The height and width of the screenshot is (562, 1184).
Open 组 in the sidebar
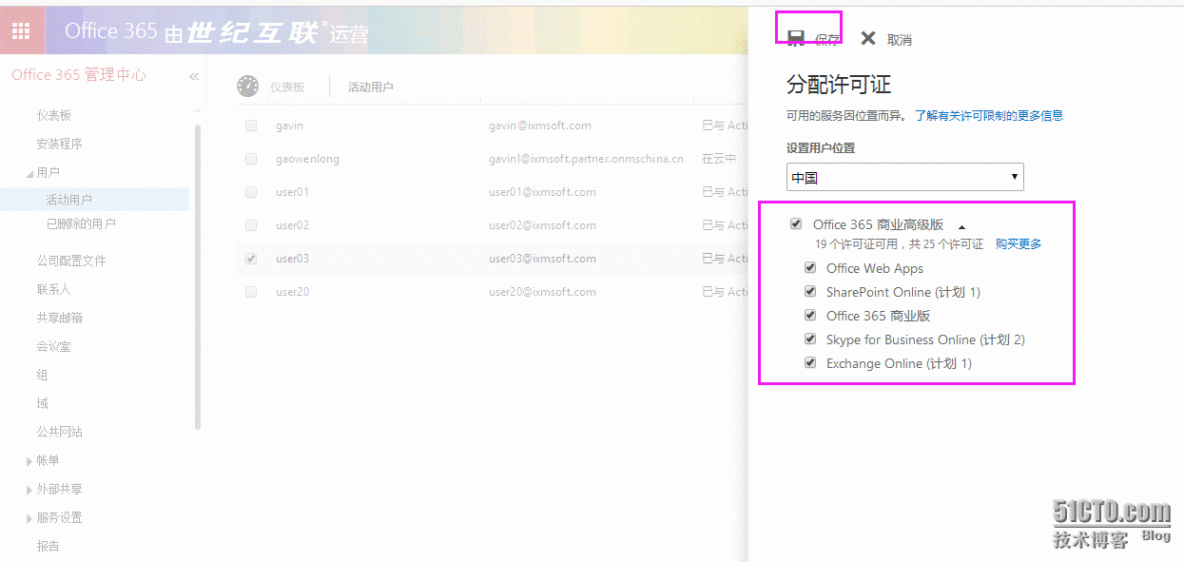(42, 375)
